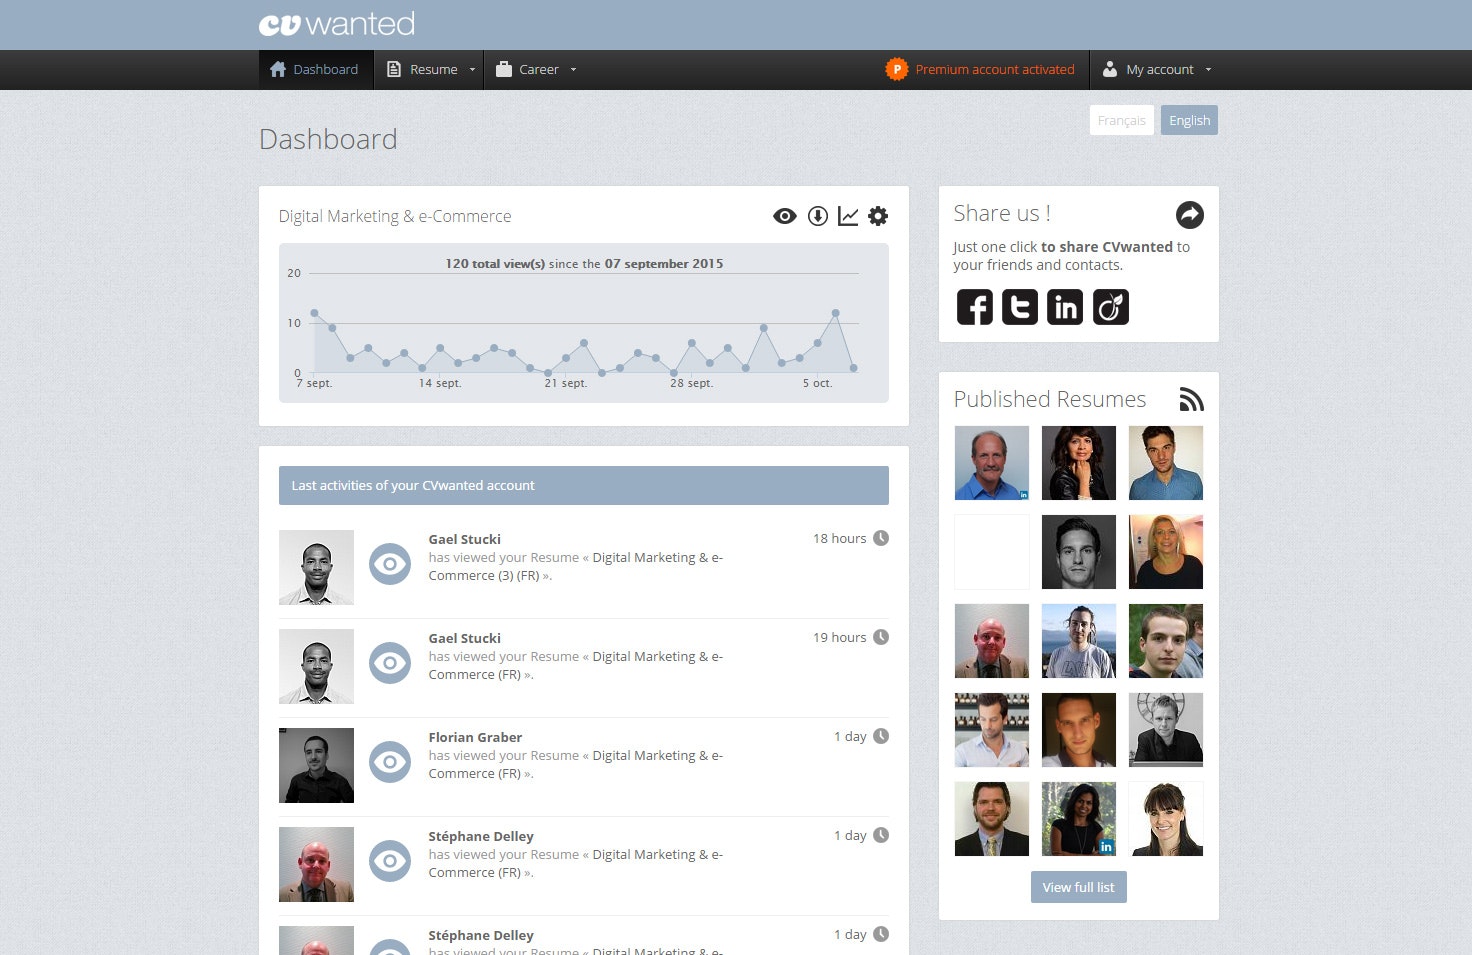Click Premium account activated link

pyautogui.click(x=995, y=70)
